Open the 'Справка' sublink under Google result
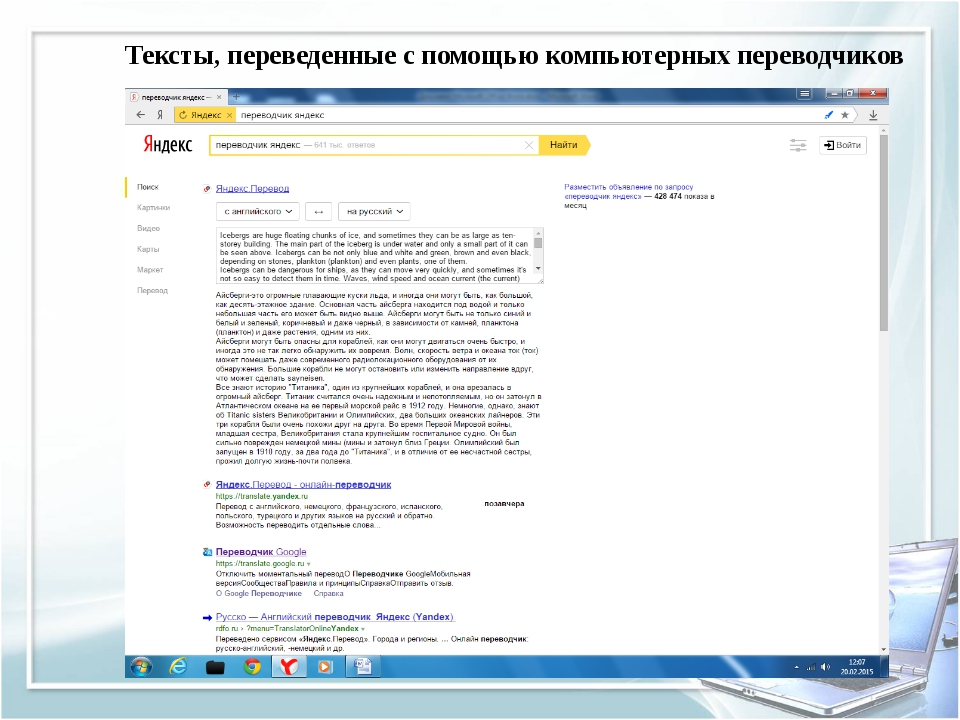960x720 pixels. point(328,593)
